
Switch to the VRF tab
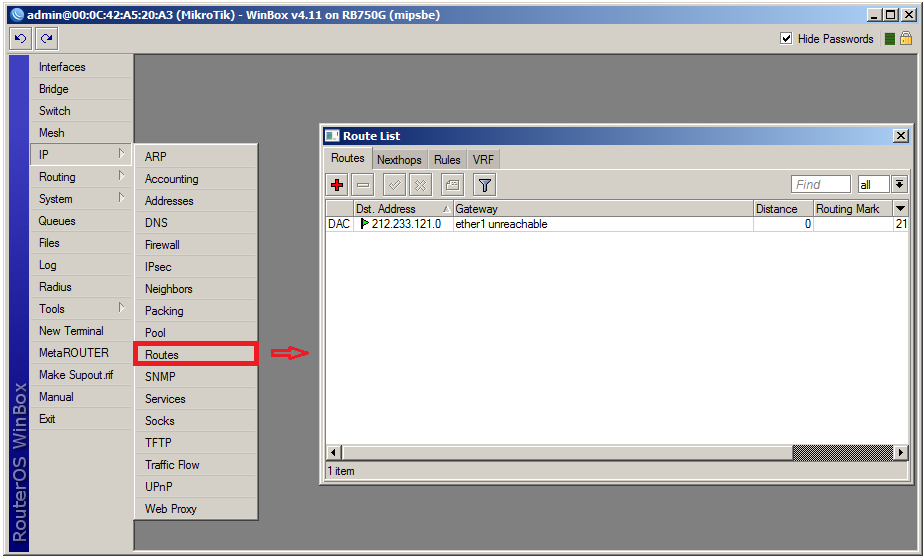click(x=483, y=160)
